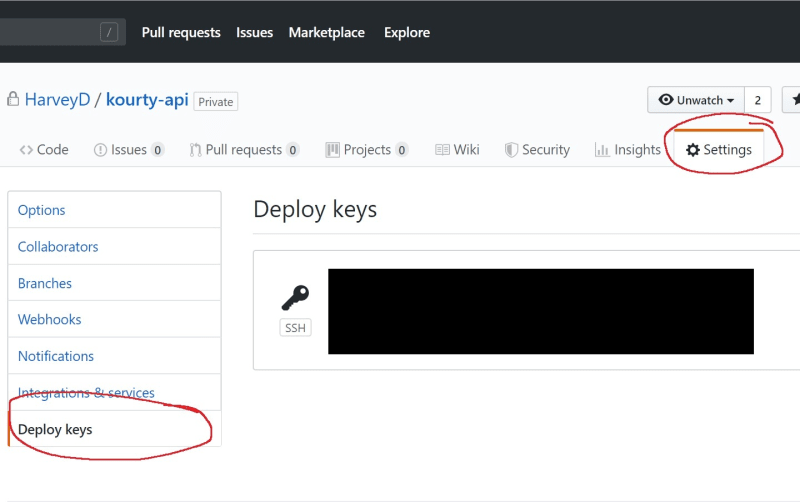Select the Settings tab
800x502 pixels.
pos(718,149)
